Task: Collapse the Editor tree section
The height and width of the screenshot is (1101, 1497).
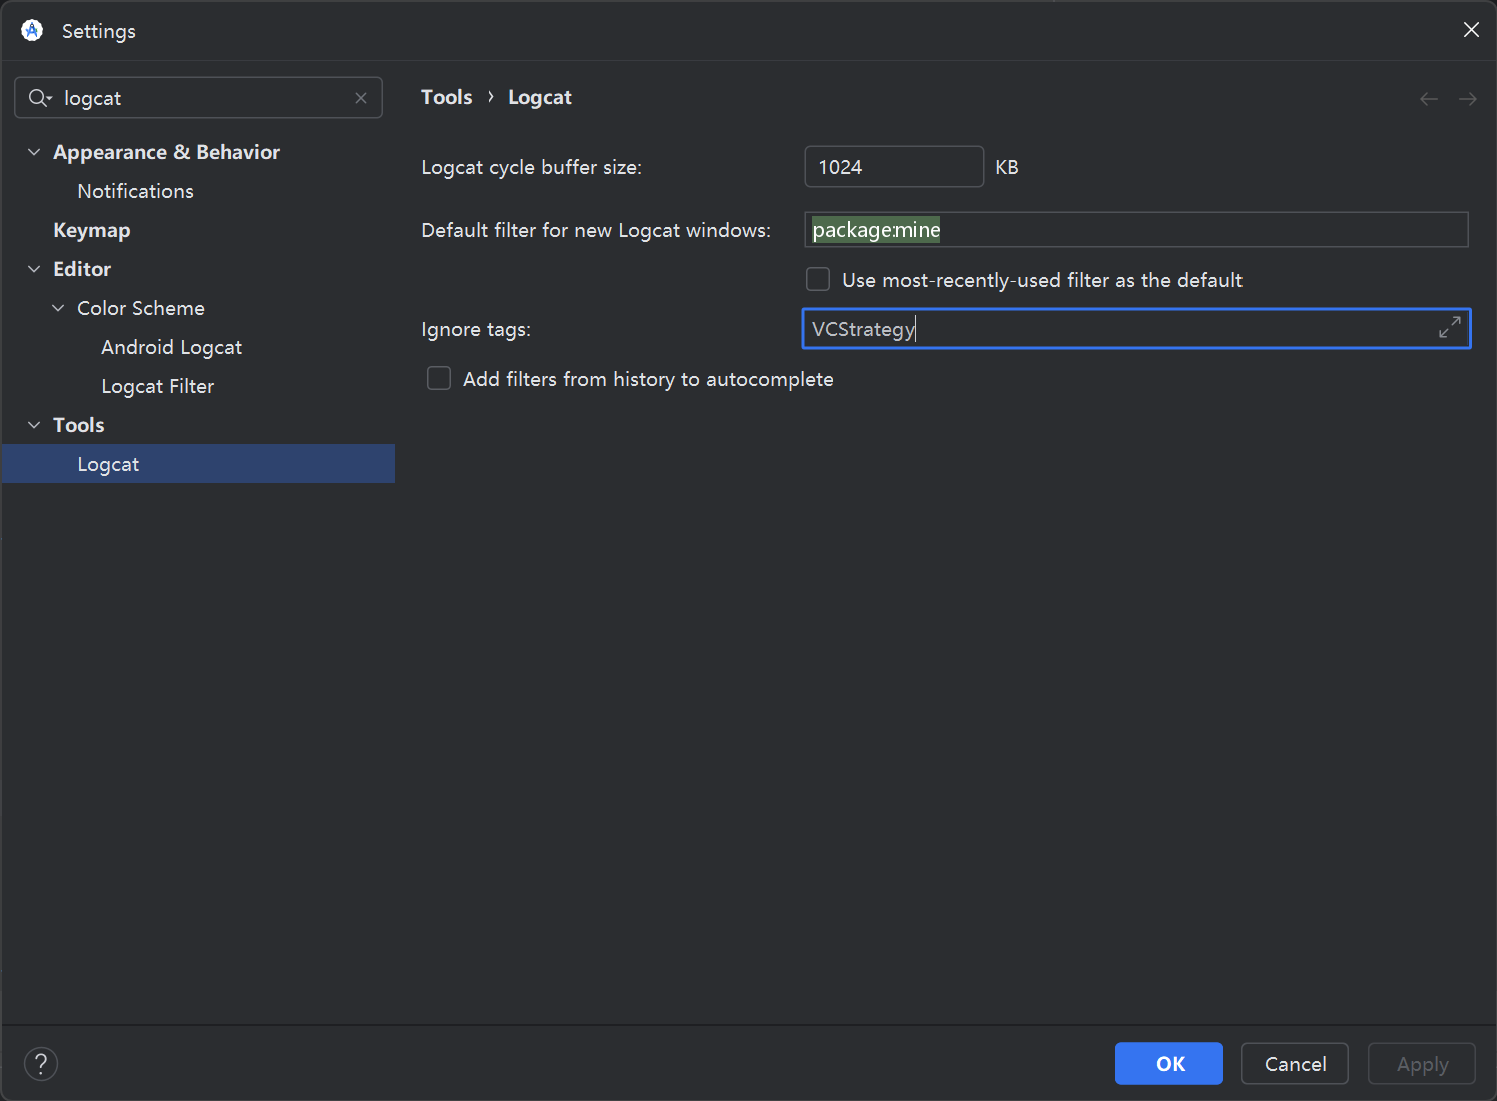Action: click(34, 269)
